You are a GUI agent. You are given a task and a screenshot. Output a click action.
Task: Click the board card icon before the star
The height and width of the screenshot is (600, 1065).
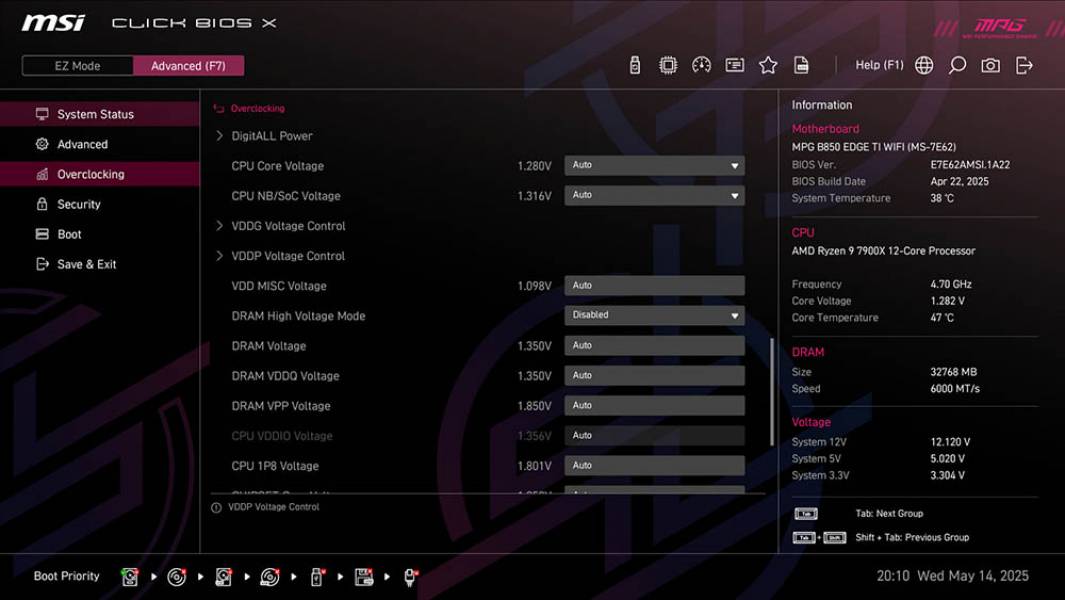point(734,65)
